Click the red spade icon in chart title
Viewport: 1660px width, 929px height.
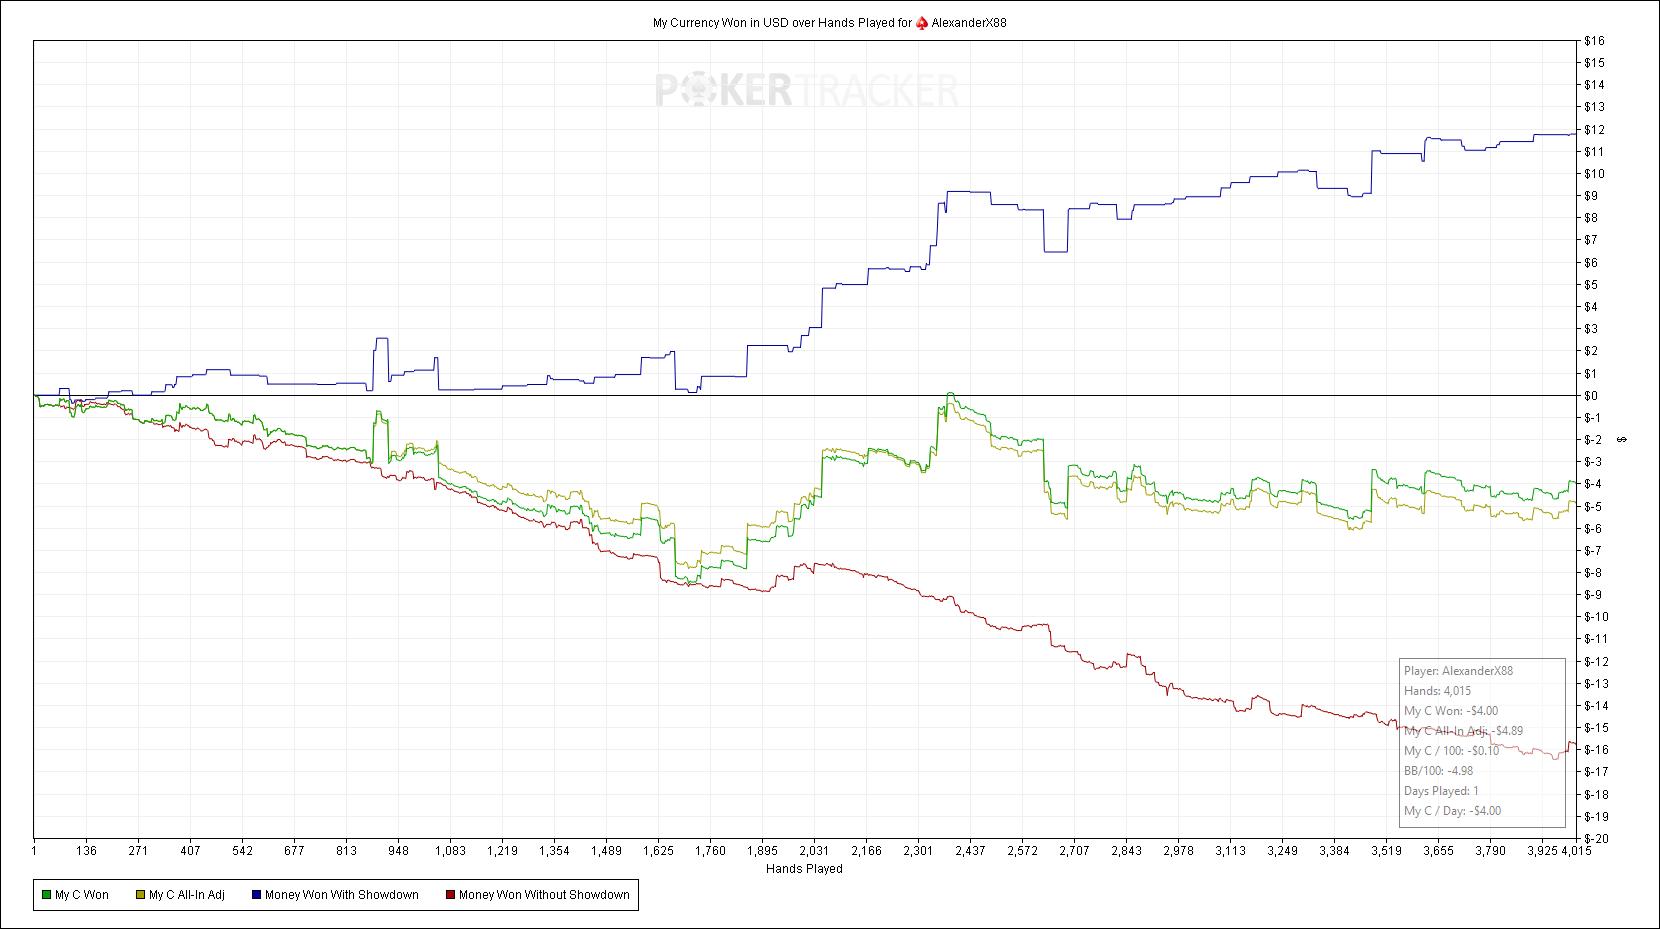pyautogui.click(x=921, y=23)
